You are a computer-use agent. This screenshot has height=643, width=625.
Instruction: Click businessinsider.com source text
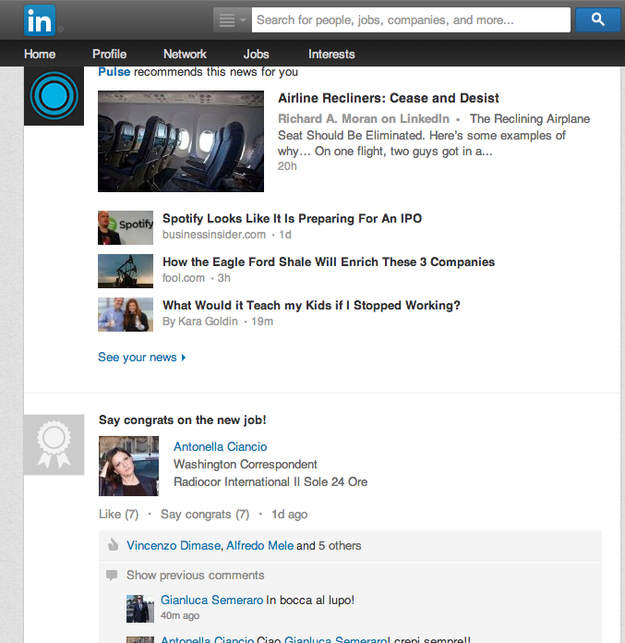(x=214, y=235)
